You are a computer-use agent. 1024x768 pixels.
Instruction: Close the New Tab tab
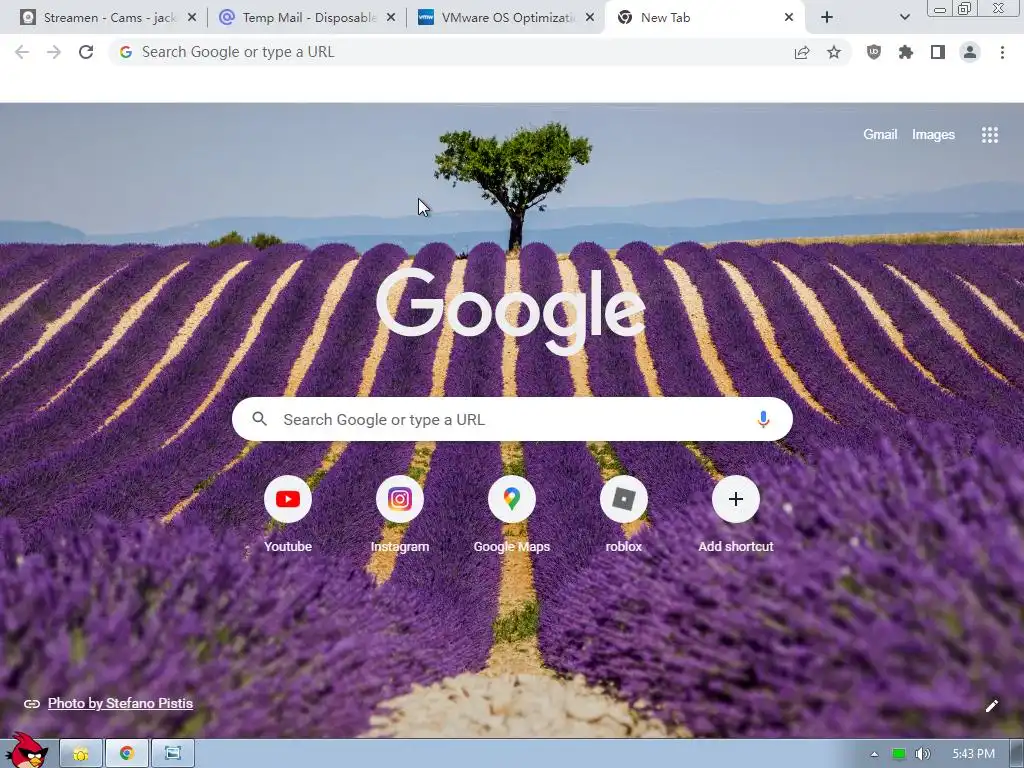pos(789,18)
